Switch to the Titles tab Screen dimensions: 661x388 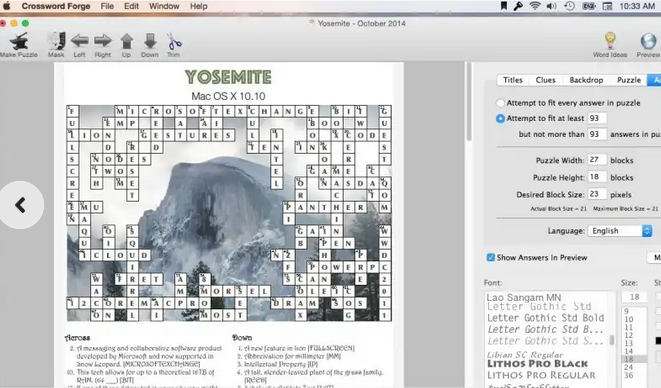[513, 80]
